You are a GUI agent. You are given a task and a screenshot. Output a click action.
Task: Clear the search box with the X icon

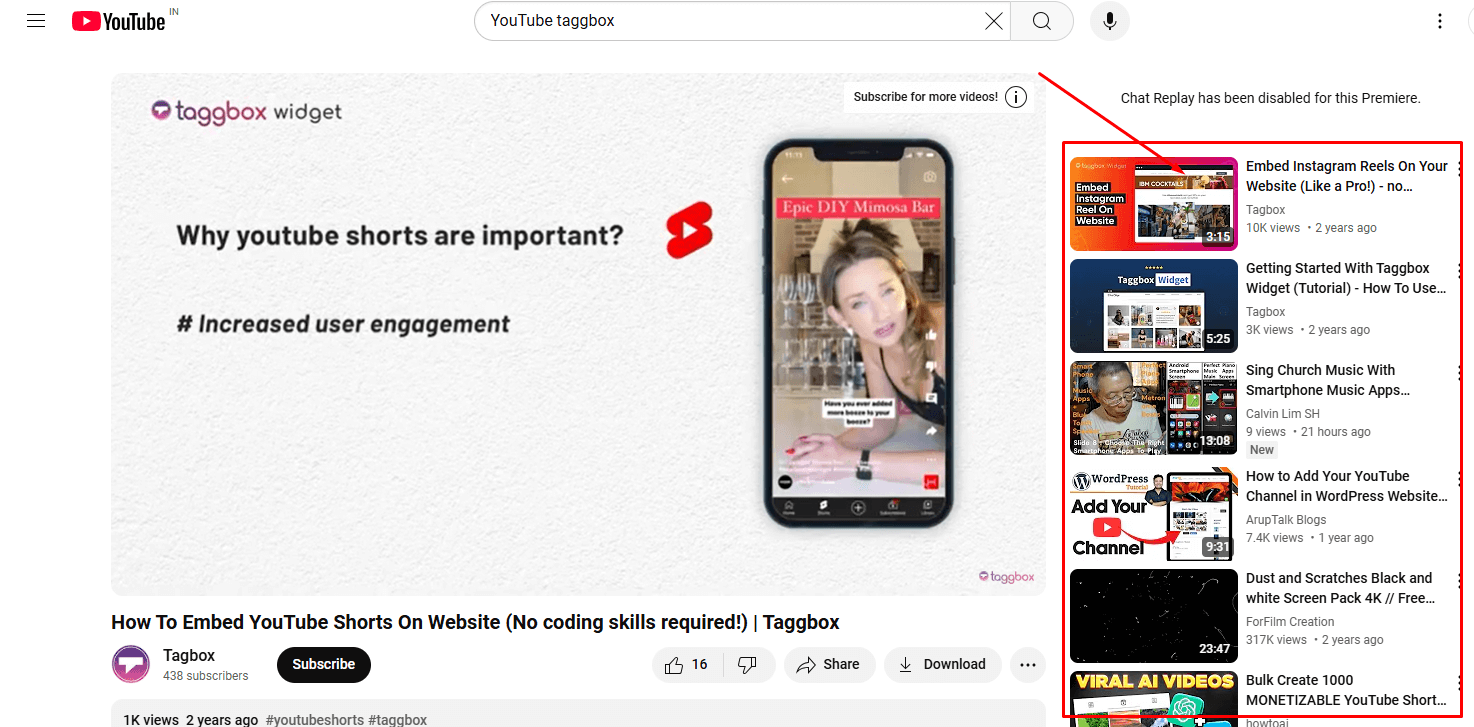point(993,20)
